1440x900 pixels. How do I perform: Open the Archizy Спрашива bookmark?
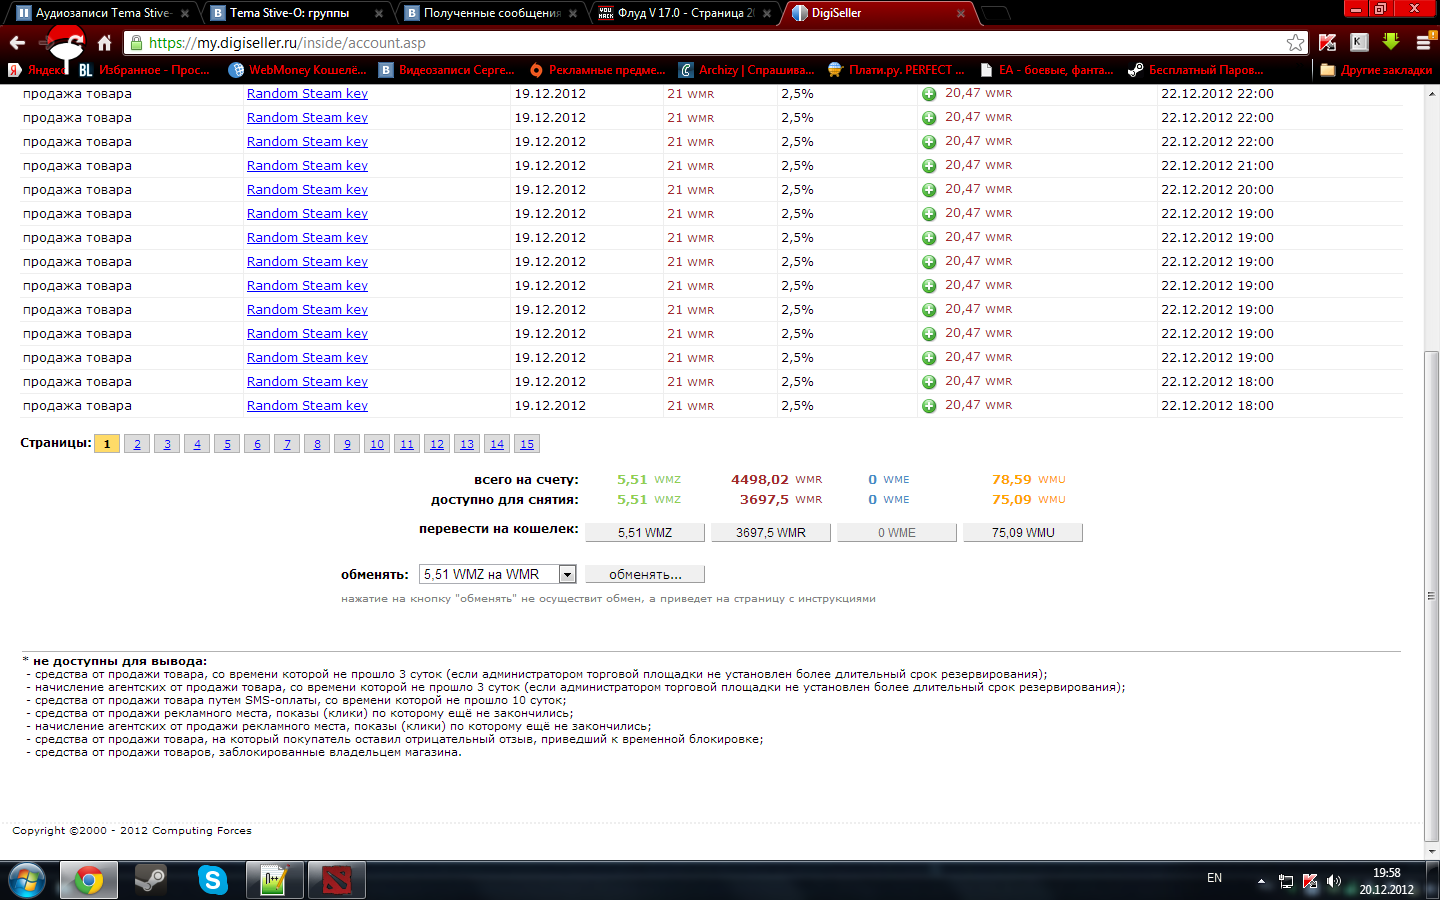coord(747,70)
